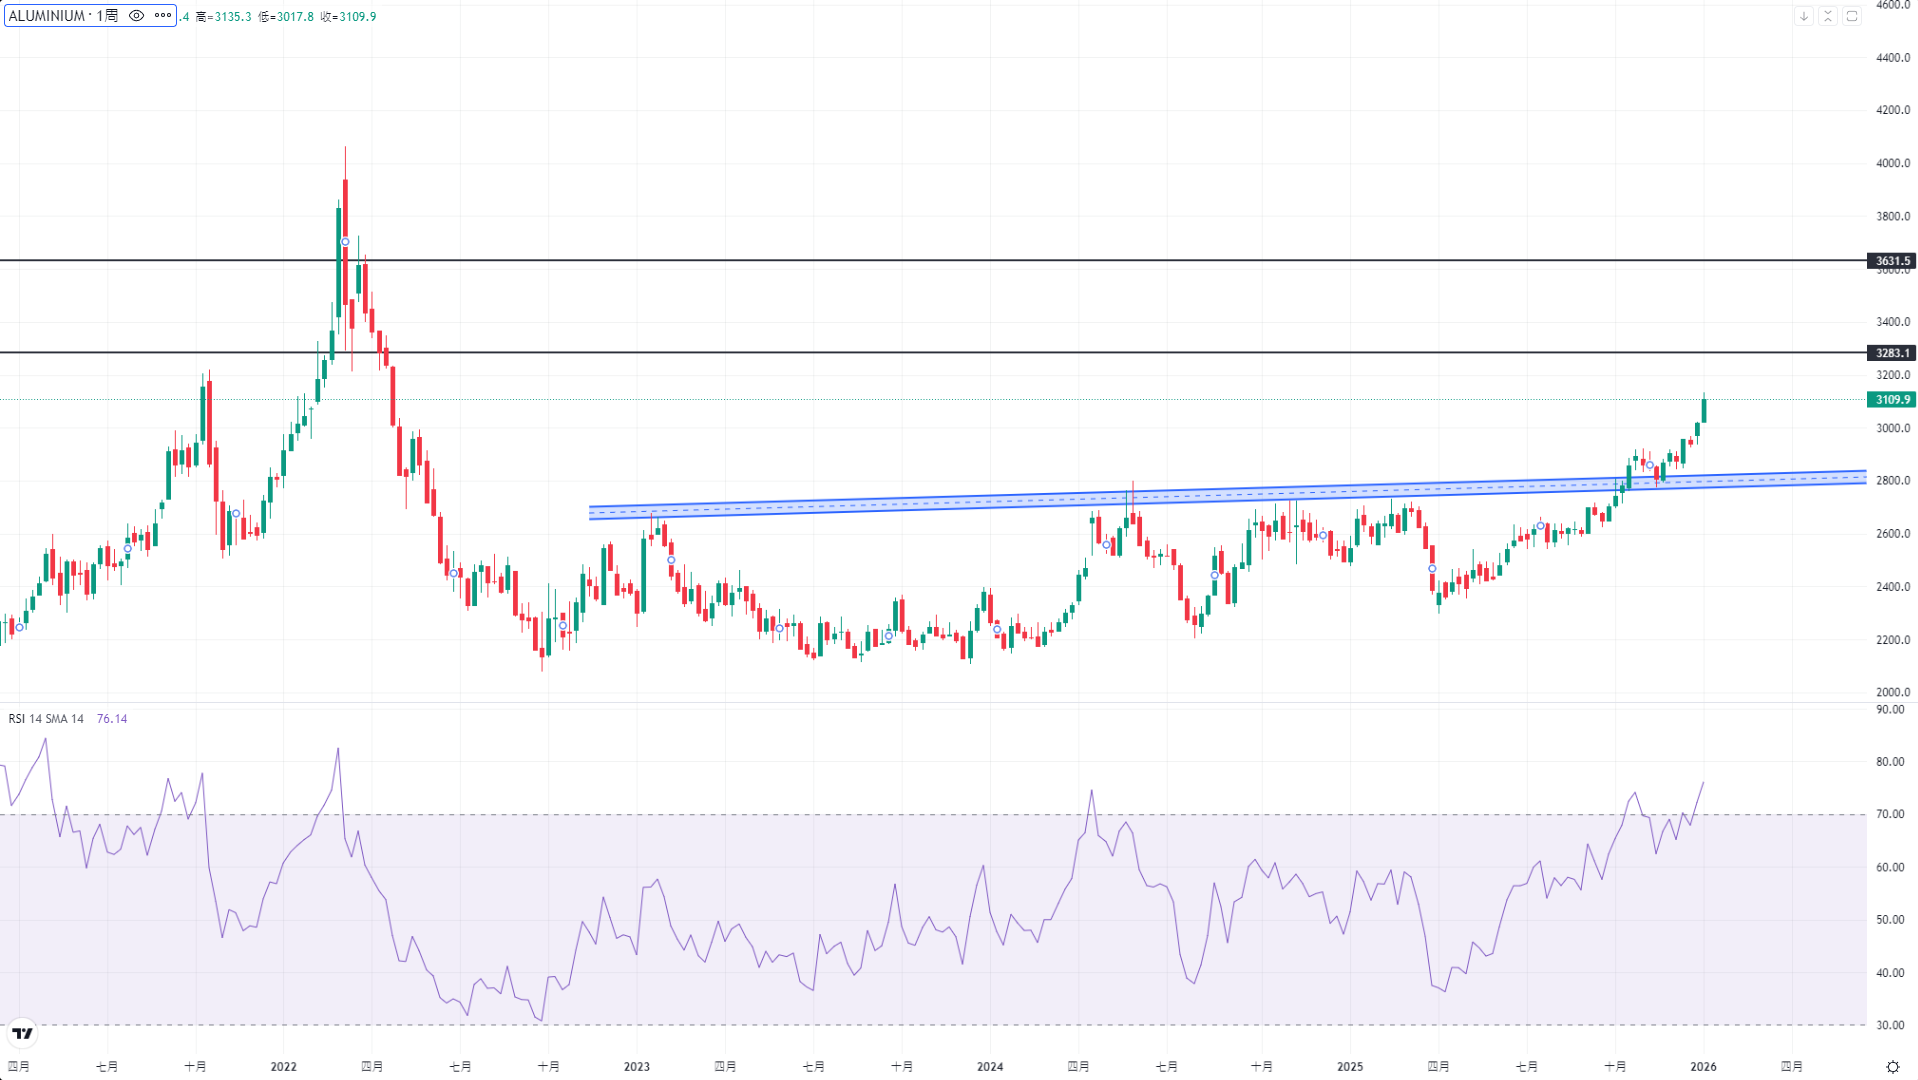
Task: Open the three-dots More menu beside ALUMINIUM
Action: tap(163, 16)
